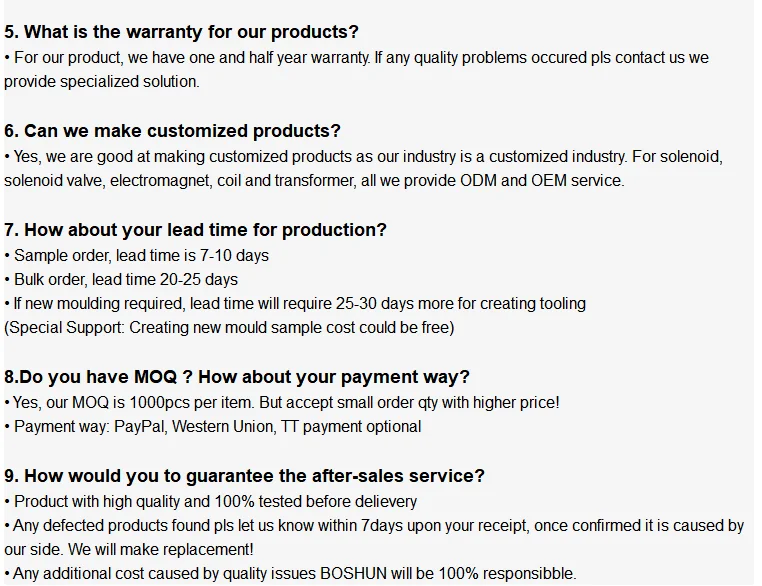Click 'Western Union' in the payment line
762x586 pixels.
click(229, 427)
